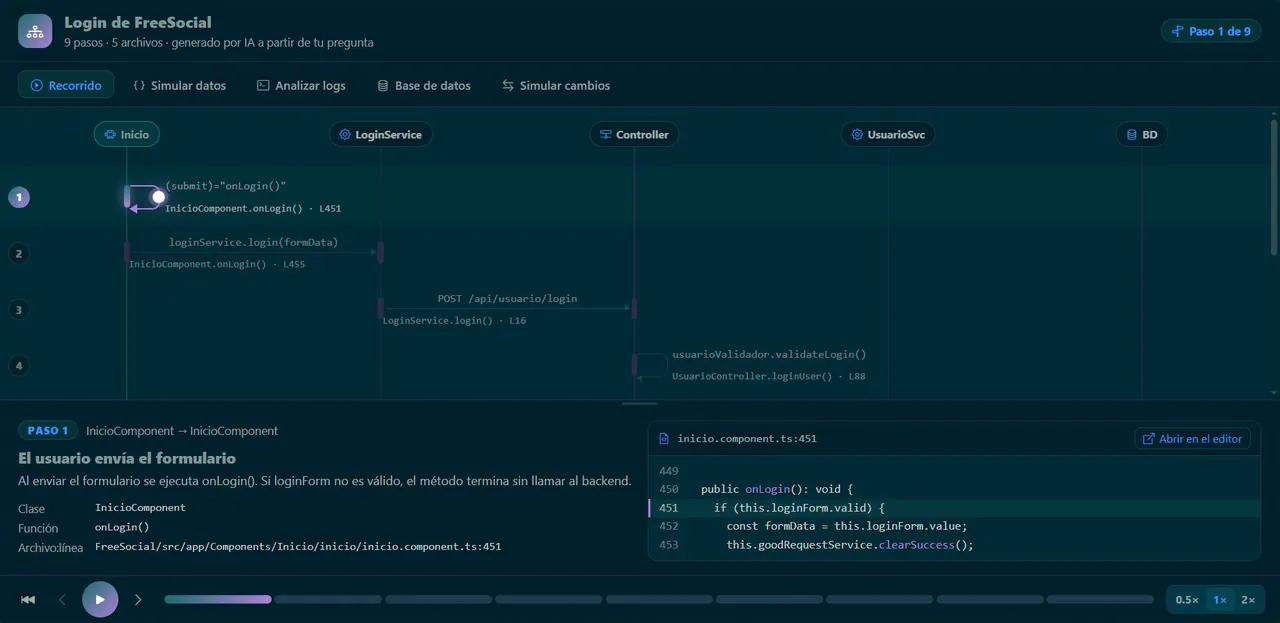
Task: Select the UsuarioSvc lifeline header
Action: click(x=888, y=134)
